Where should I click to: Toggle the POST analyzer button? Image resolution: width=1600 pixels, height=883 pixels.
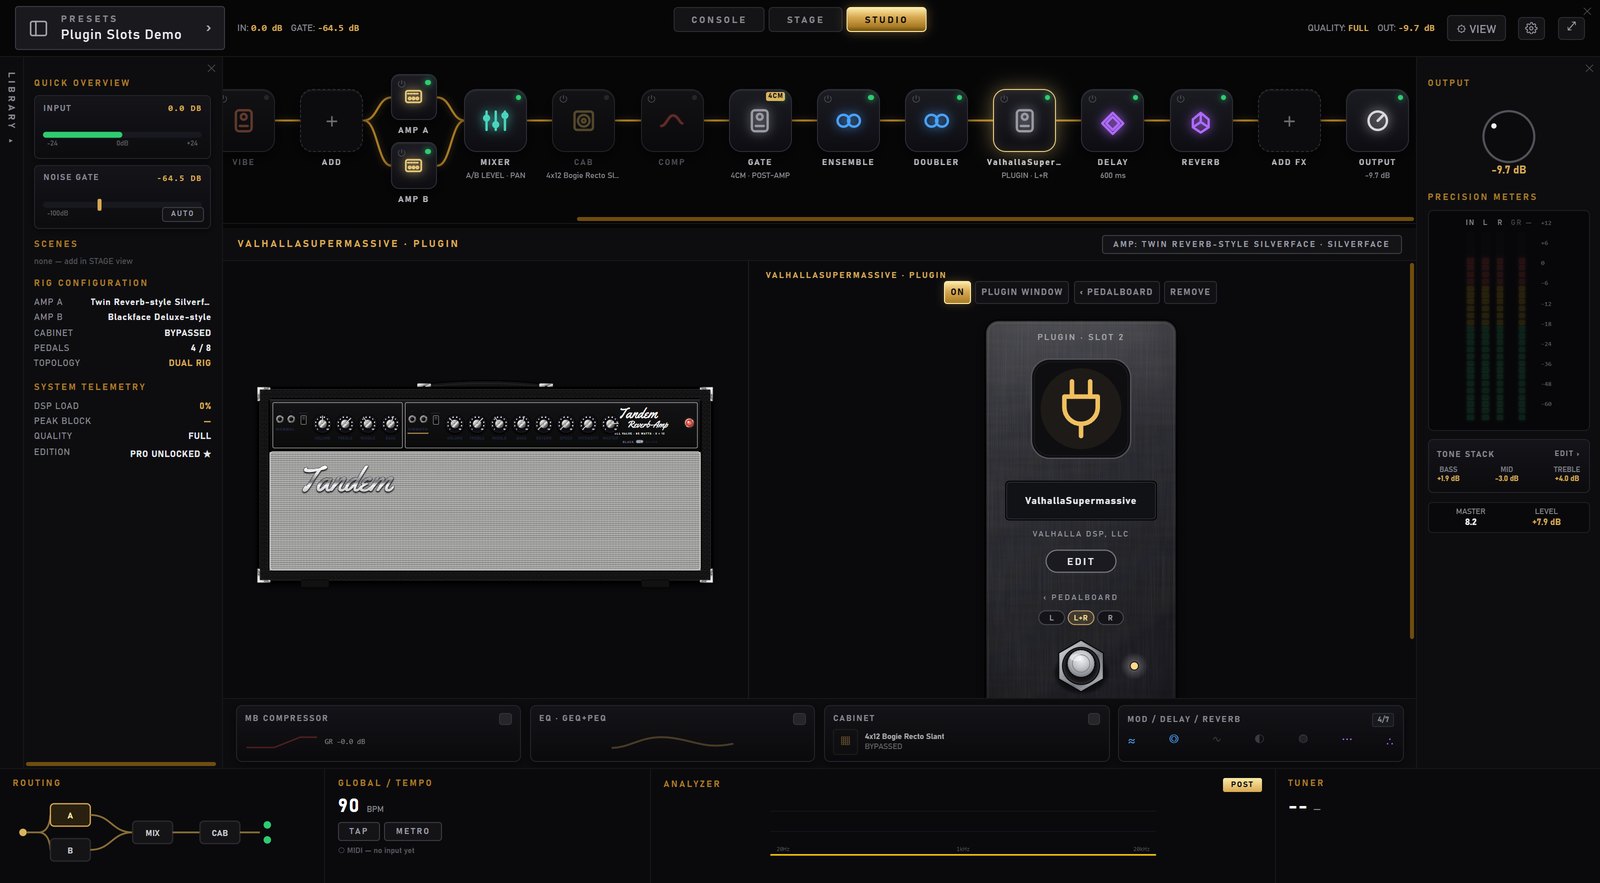[1242, 785]
